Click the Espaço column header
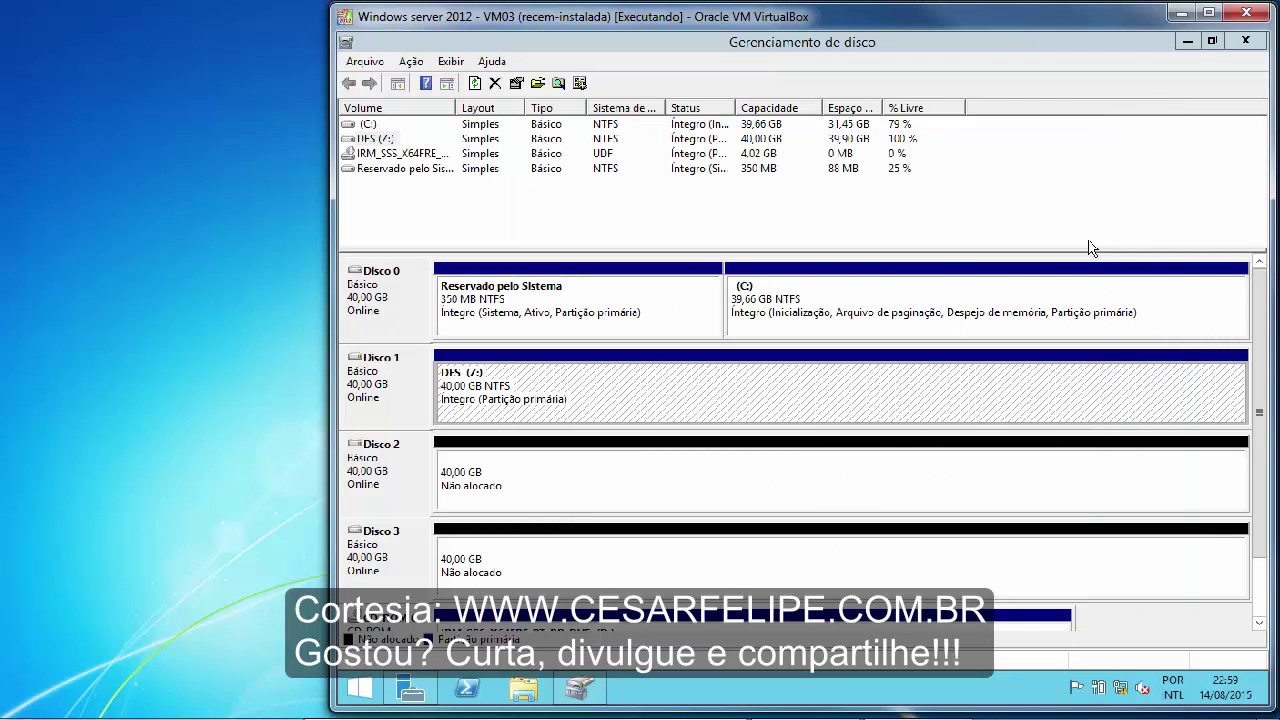 pos(852,108)
